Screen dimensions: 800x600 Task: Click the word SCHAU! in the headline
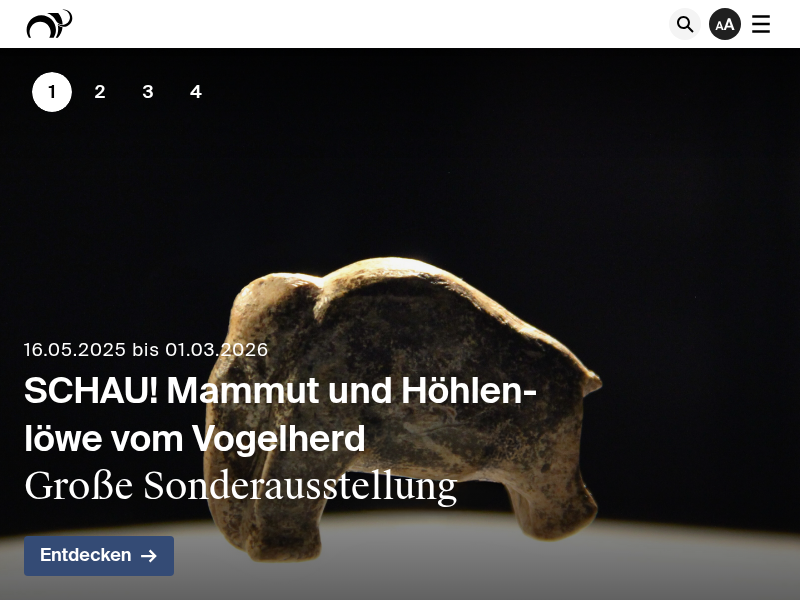pyautogui.click(x=91, y=391)
